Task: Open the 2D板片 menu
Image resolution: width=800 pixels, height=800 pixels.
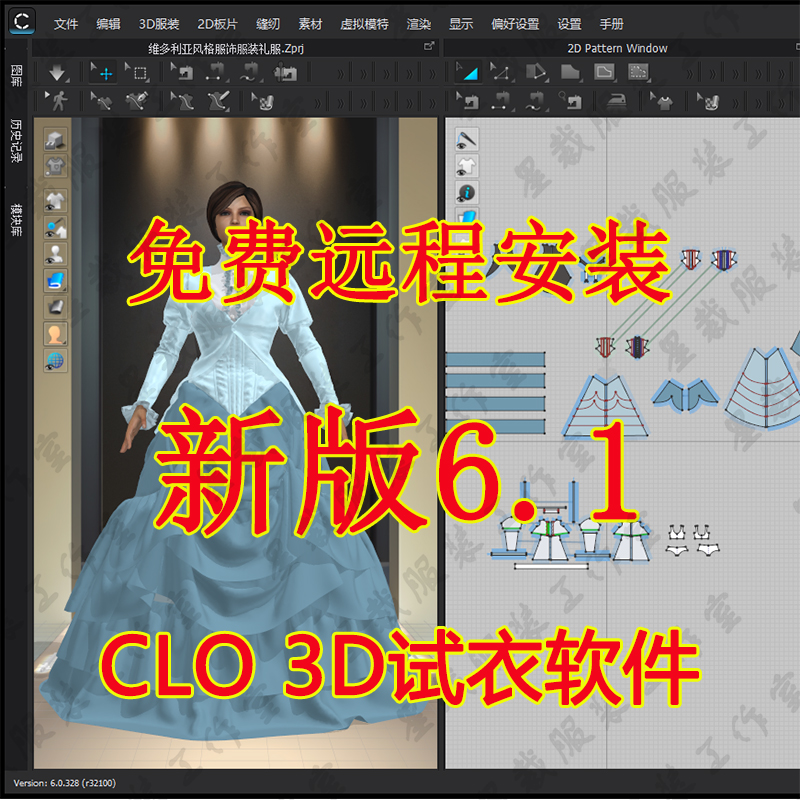Action: [x=217, y=24]
